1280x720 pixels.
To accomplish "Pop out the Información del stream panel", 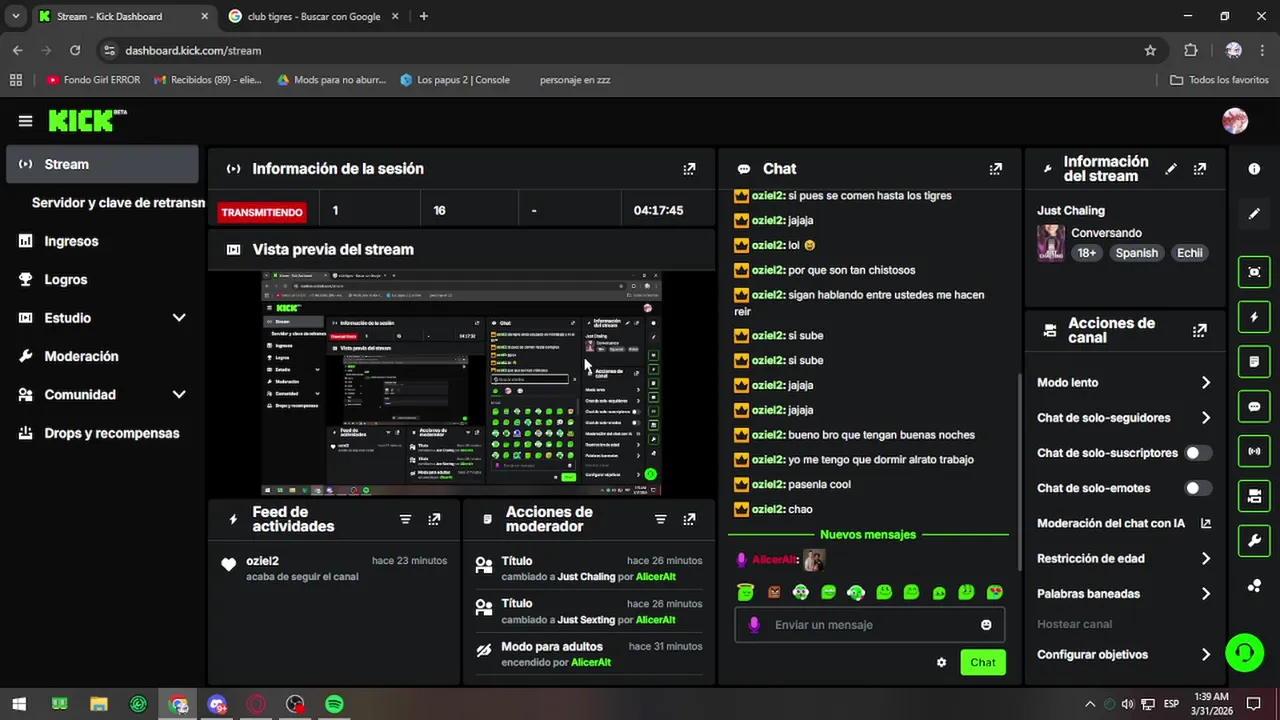I will [1200, 169].
